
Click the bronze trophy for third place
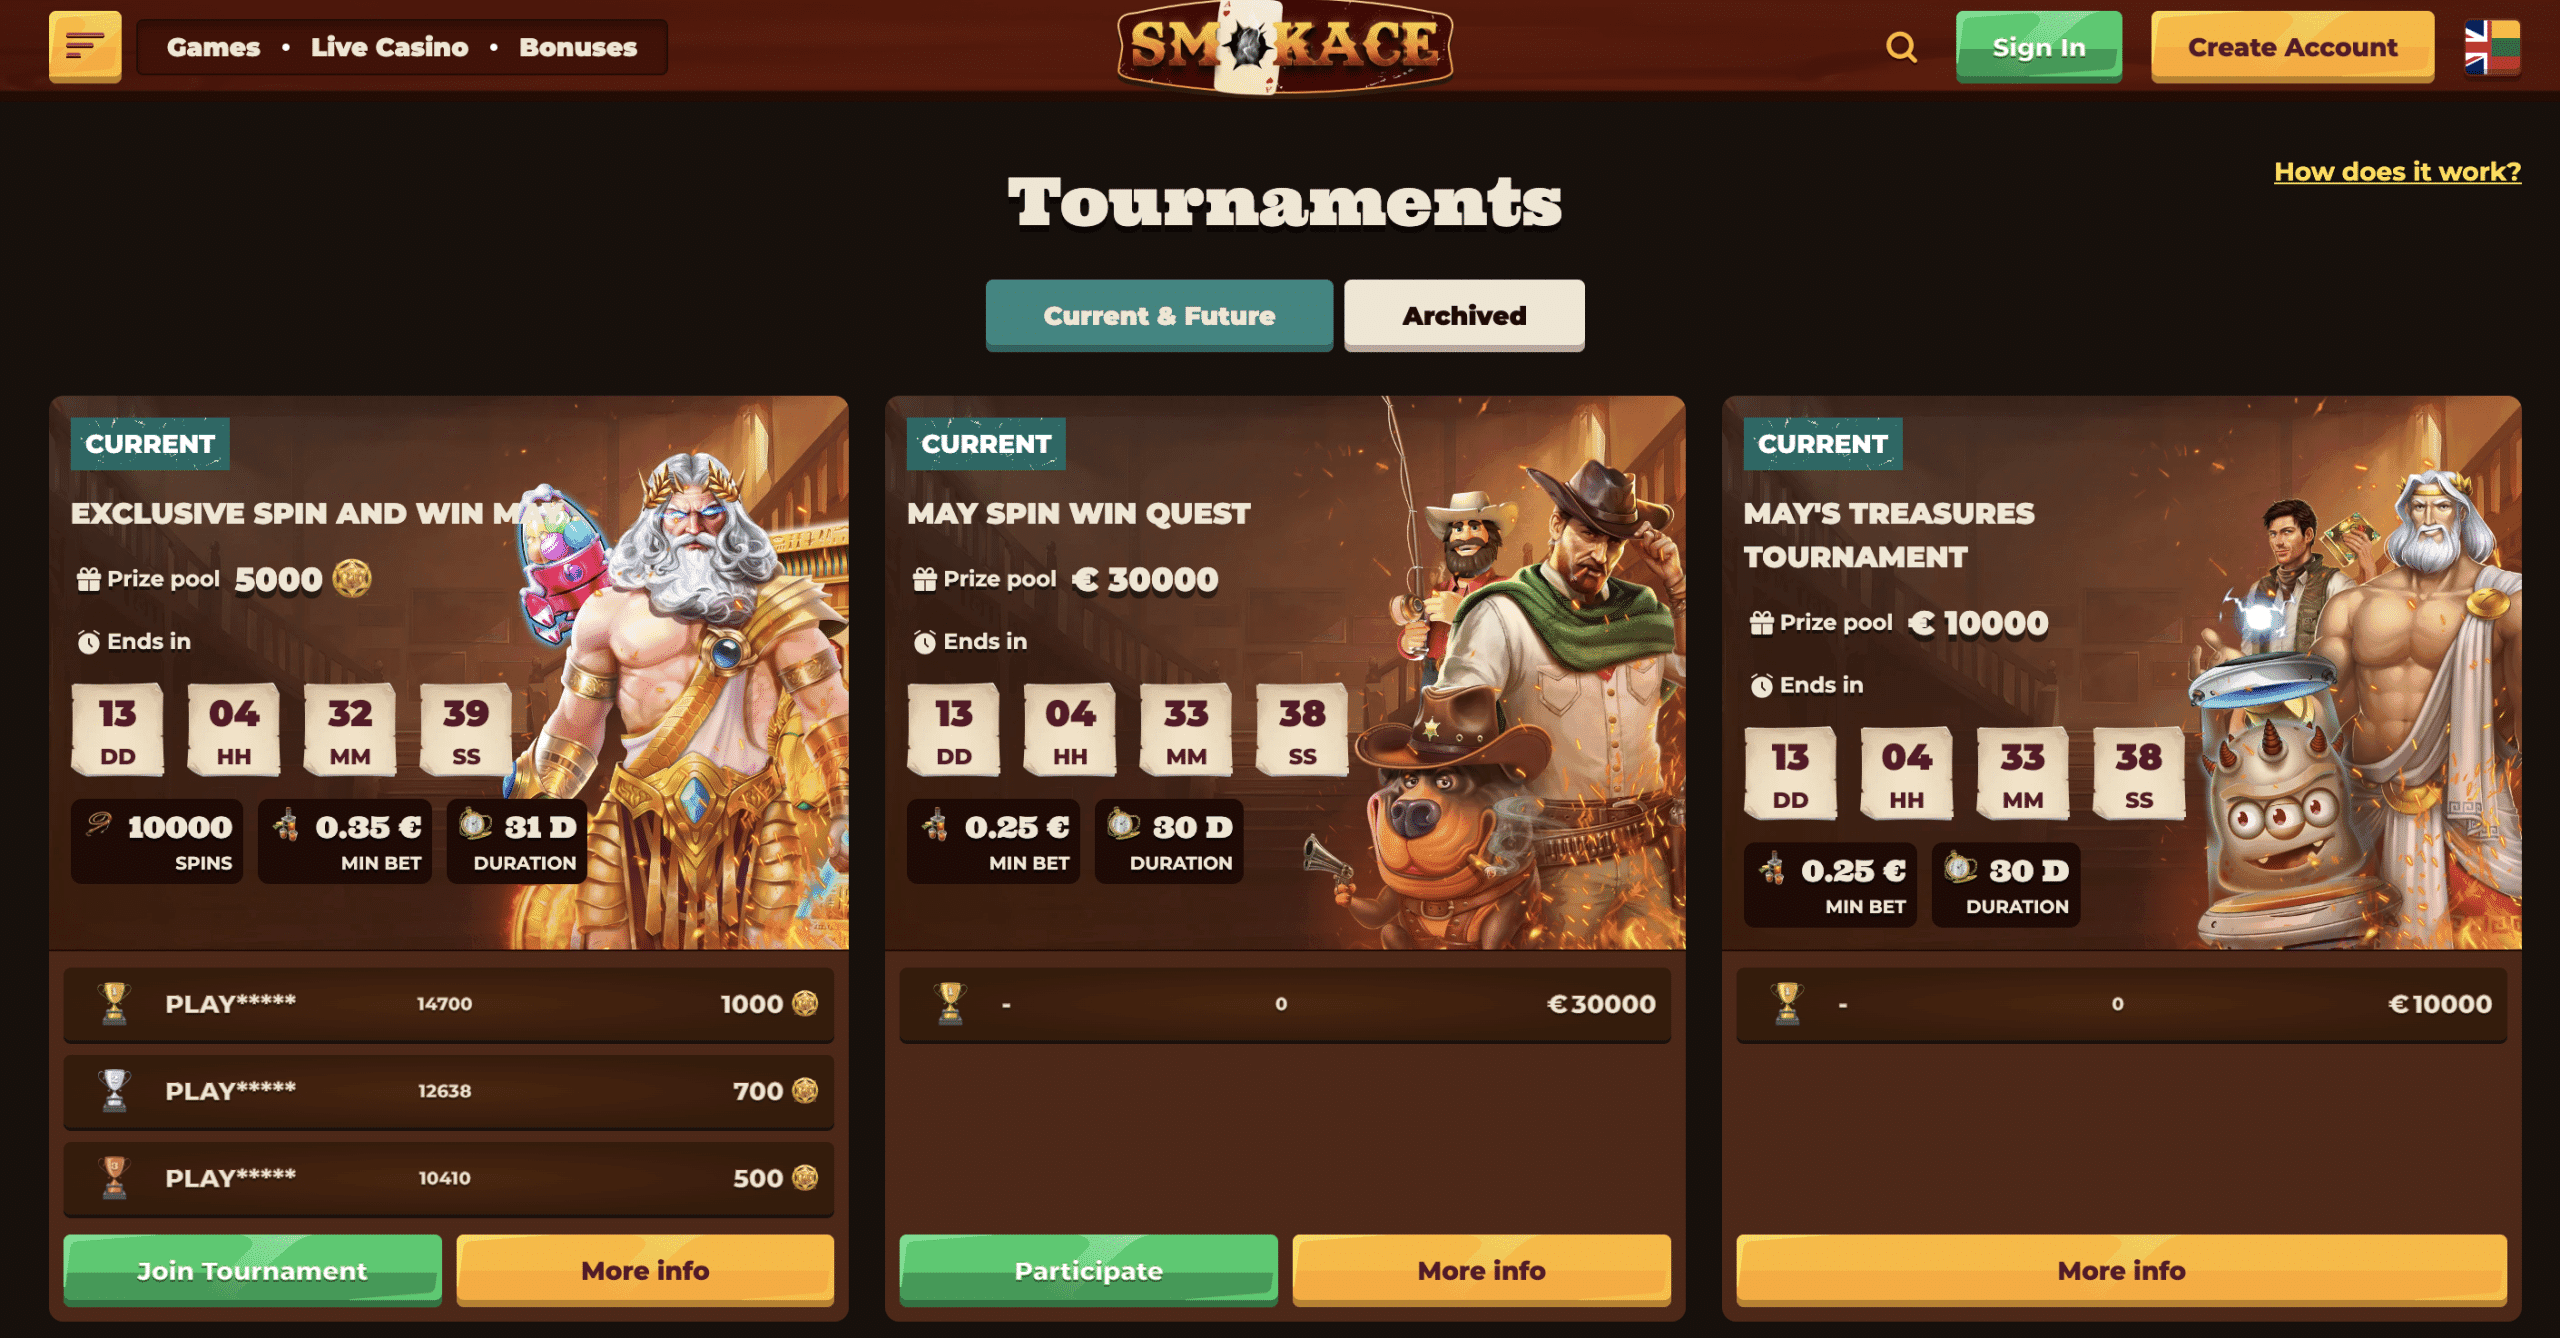(115, 1177)
